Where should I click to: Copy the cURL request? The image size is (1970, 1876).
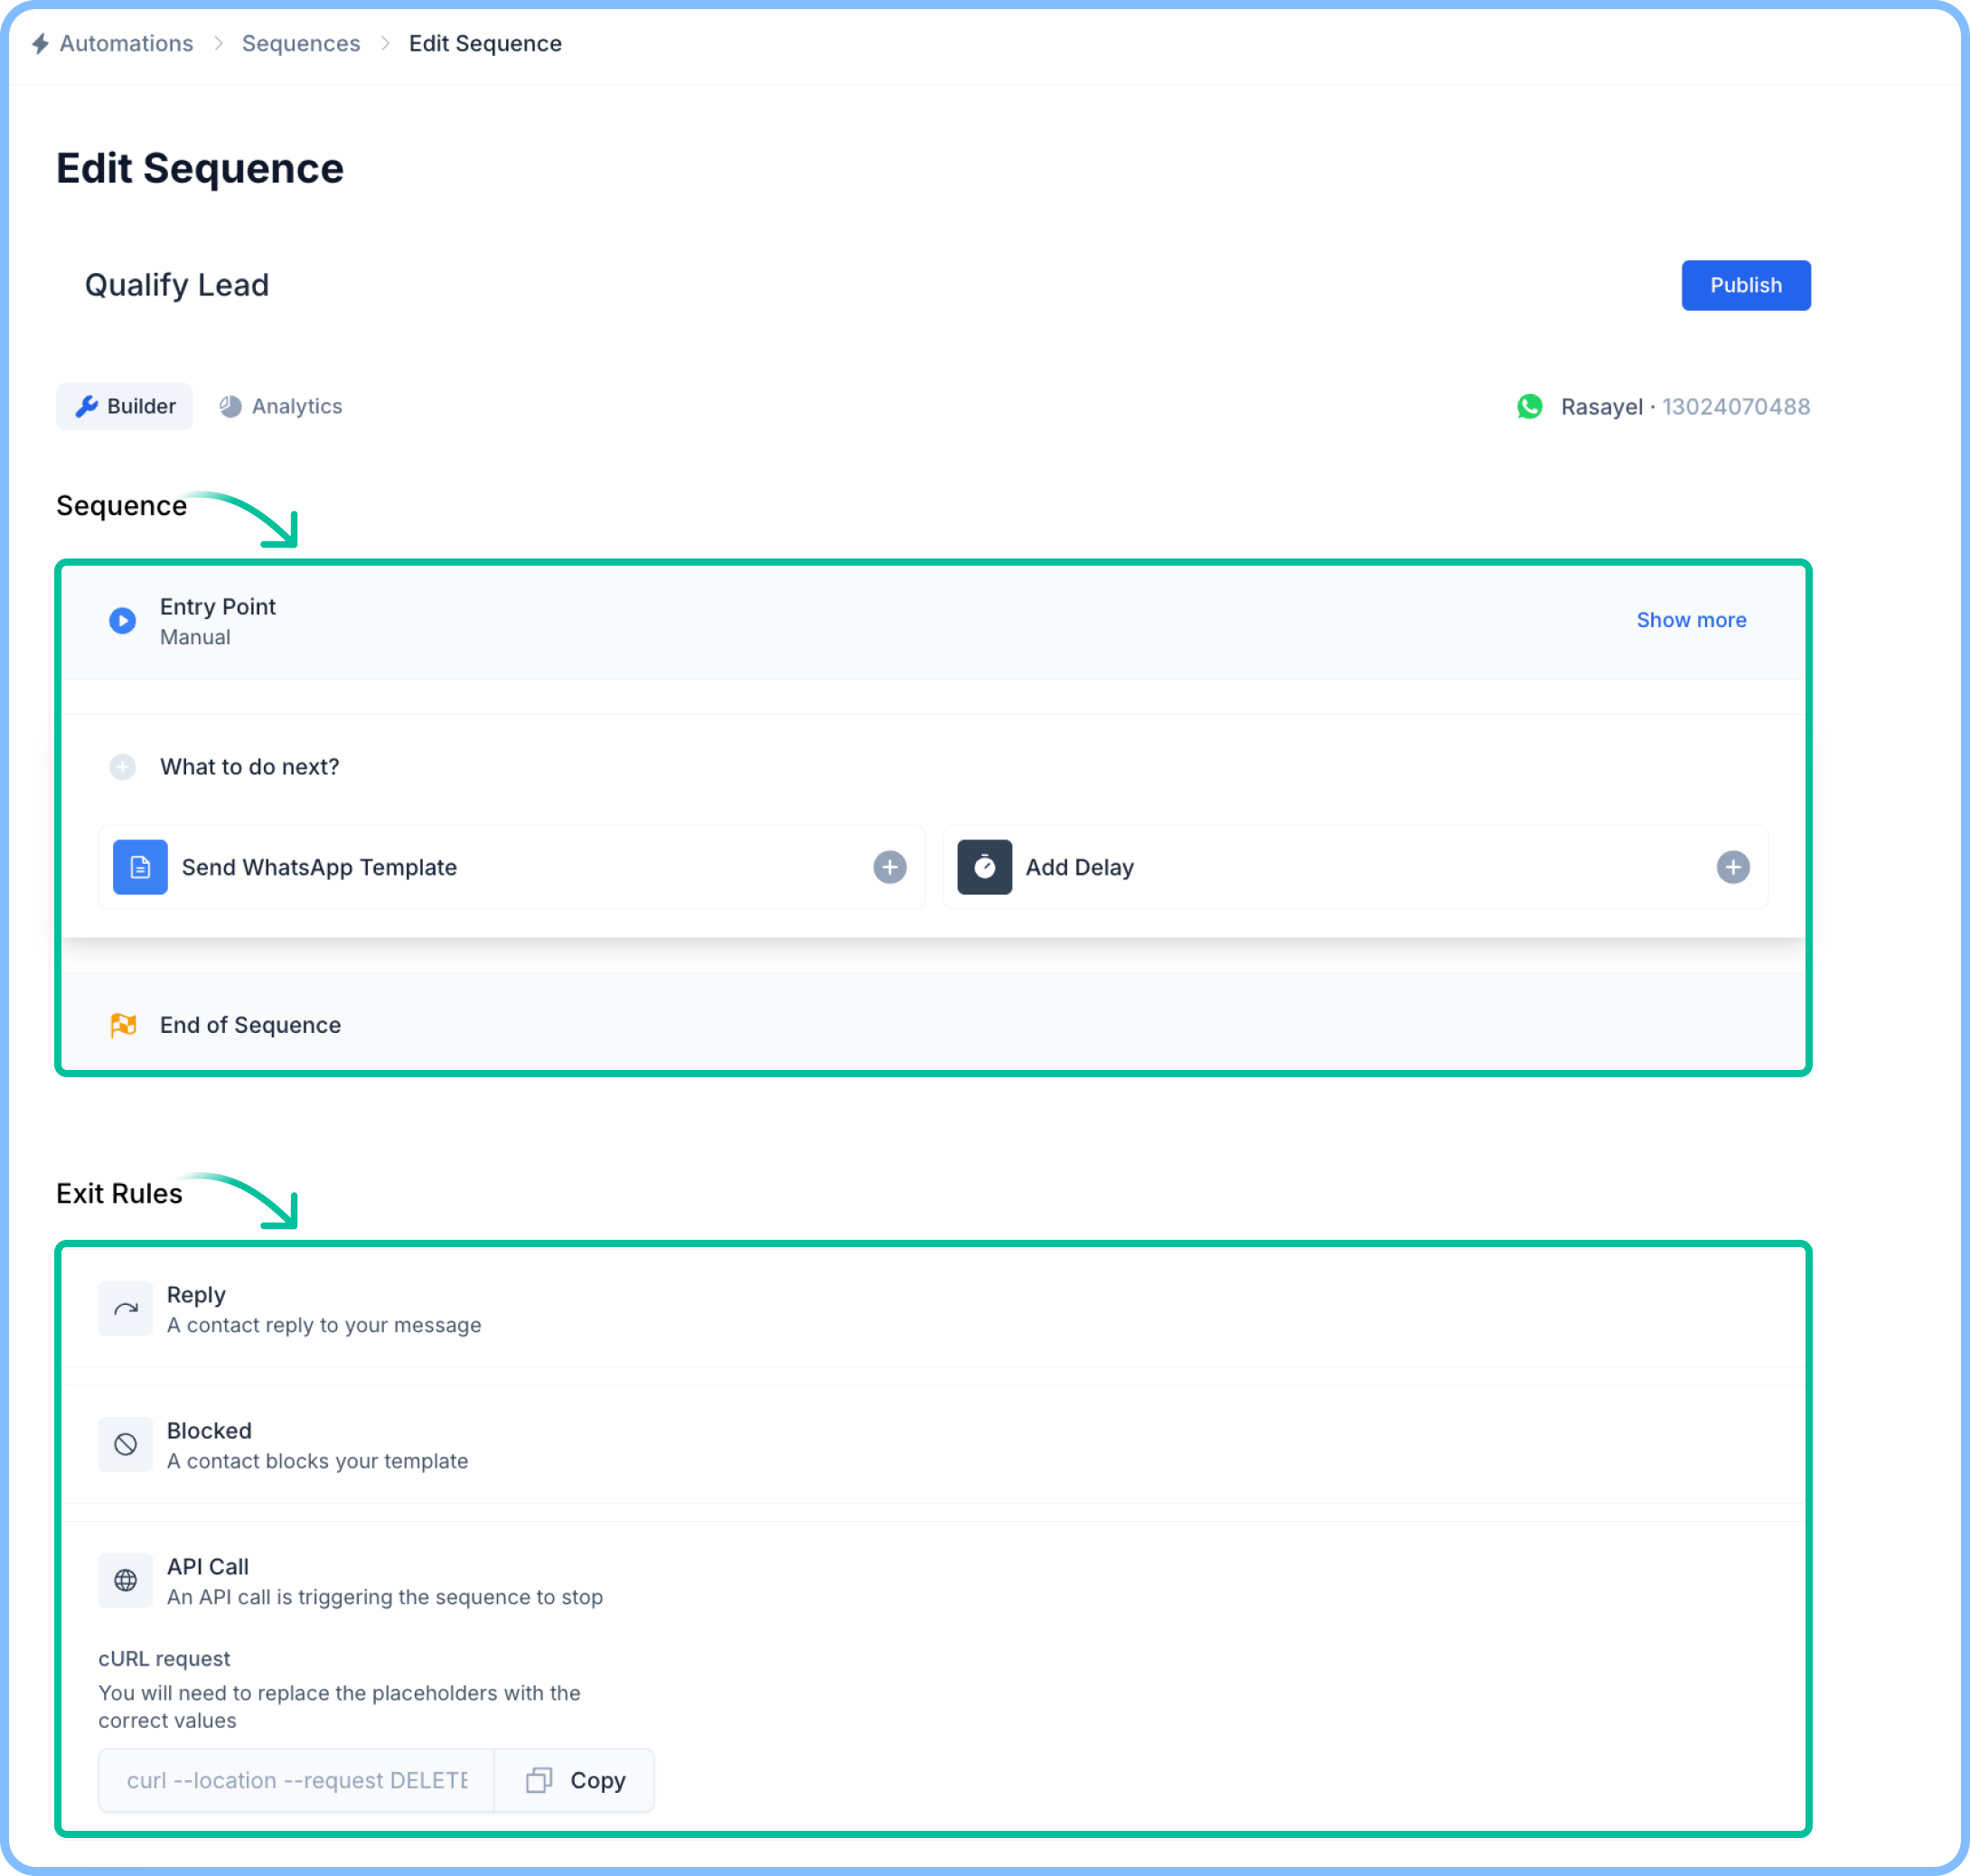(x=575, y=1780)
